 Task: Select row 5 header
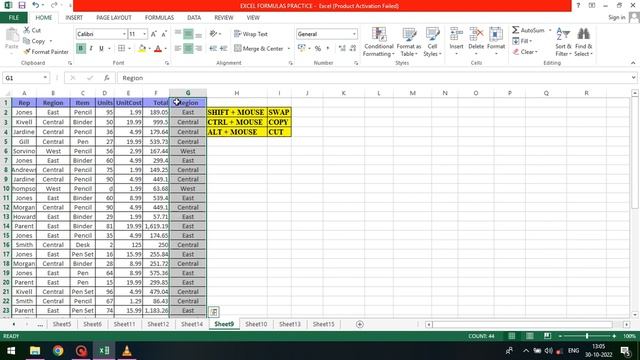pos(6,142)
